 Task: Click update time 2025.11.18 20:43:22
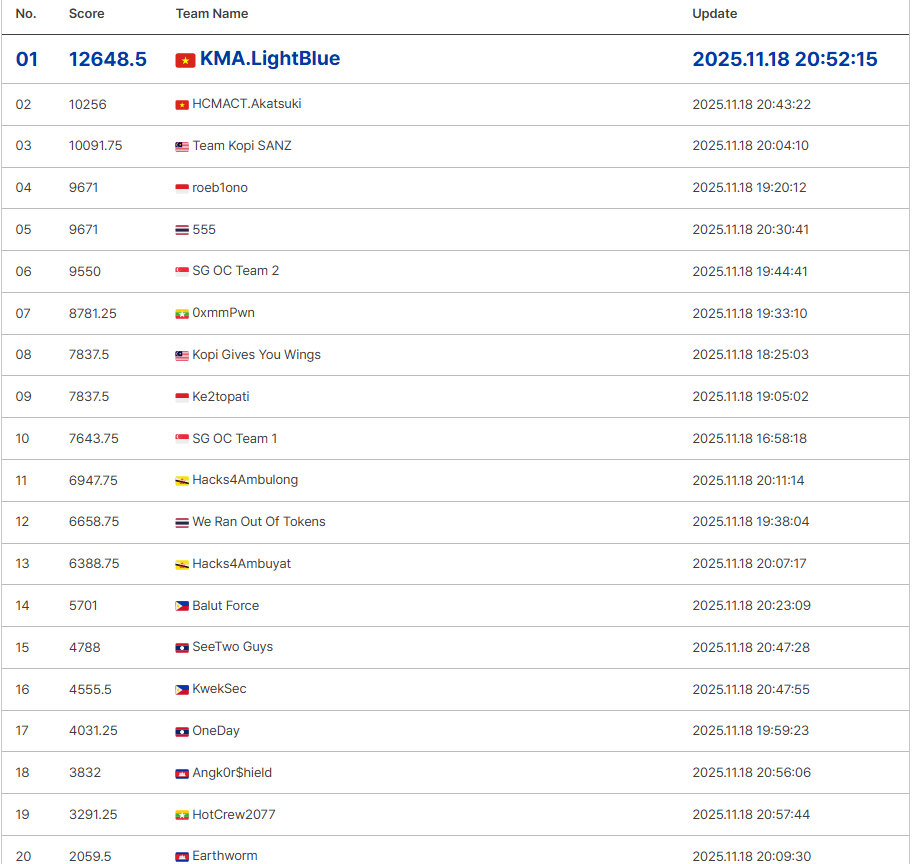[752, 104]
